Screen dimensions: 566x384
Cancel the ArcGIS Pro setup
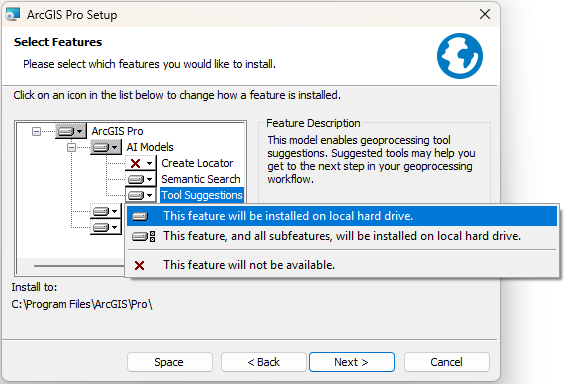point(447,362)
